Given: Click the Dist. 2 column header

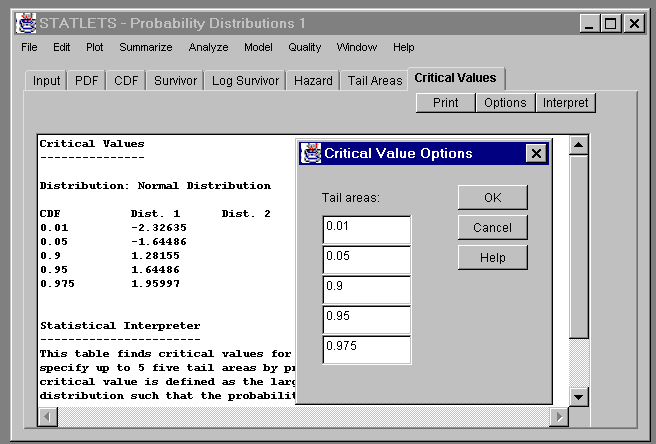Looking at the screenshot, I should click(246, 214).
